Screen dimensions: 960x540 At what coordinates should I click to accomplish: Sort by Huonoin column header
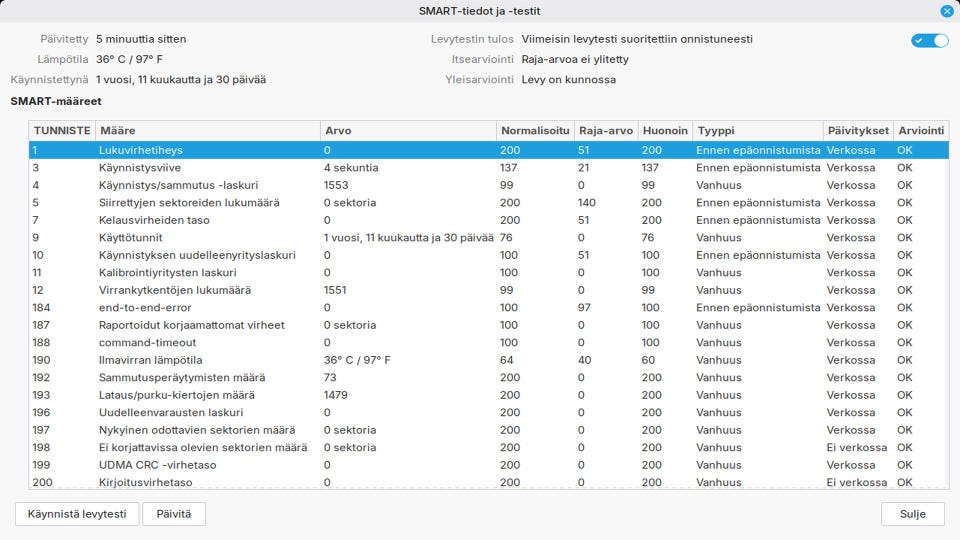point(665,130)
